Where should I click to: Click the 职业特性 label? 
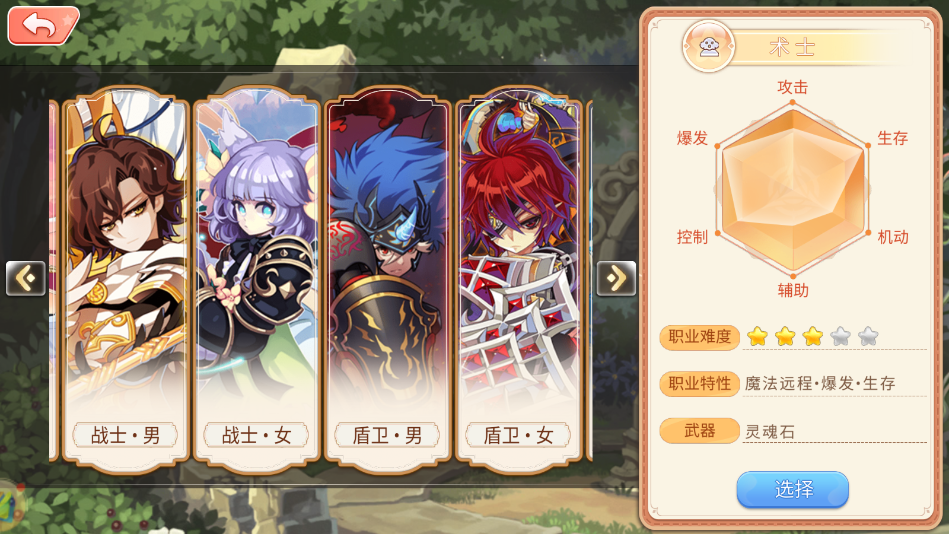point(700,384)
